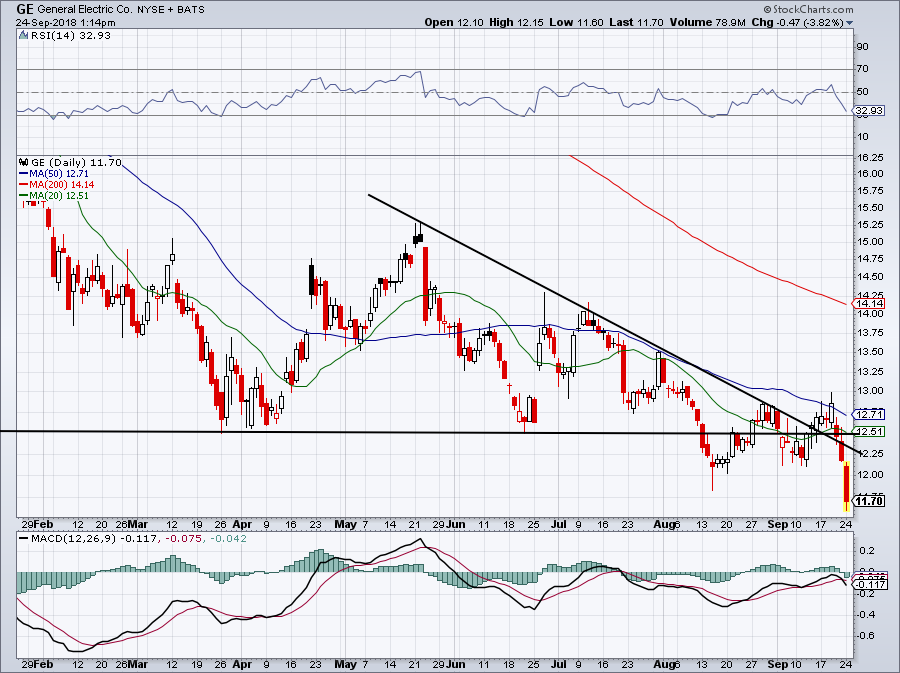Click the General Electric Co. company name
This screenshot has height=673, width=900.
[x=86, y=10]
